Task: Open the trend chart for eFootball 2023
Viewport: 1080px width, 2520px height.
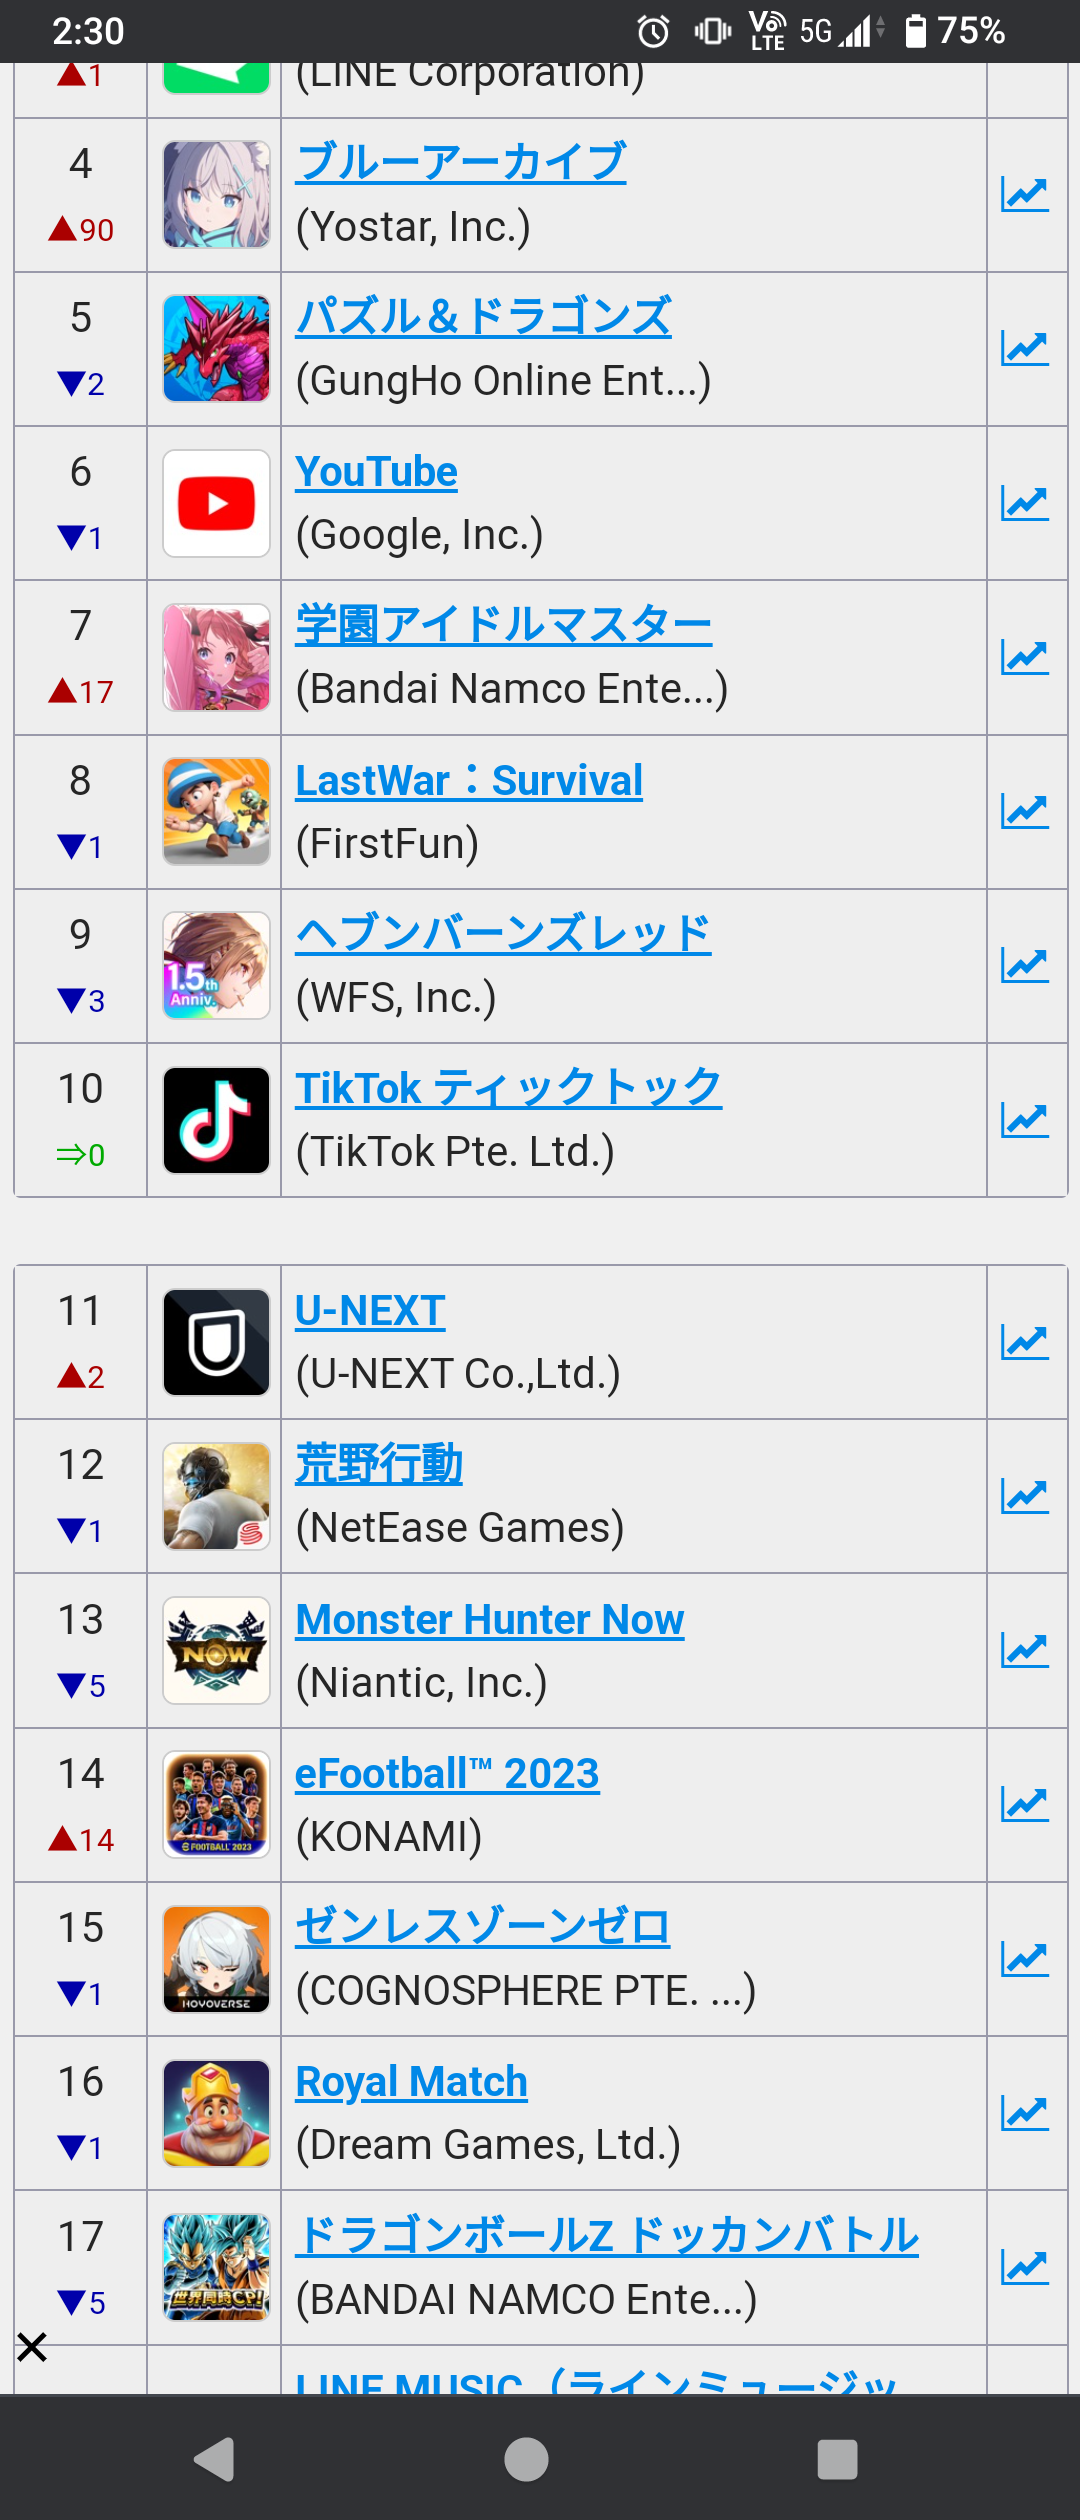Action: 1025,1805
